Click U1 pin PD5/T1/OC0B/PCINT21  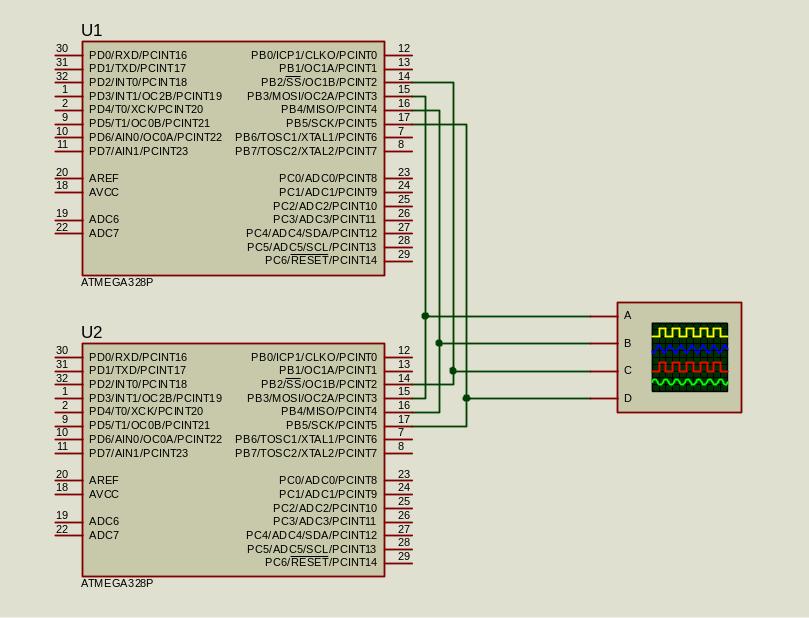click(x=150, y=123)
